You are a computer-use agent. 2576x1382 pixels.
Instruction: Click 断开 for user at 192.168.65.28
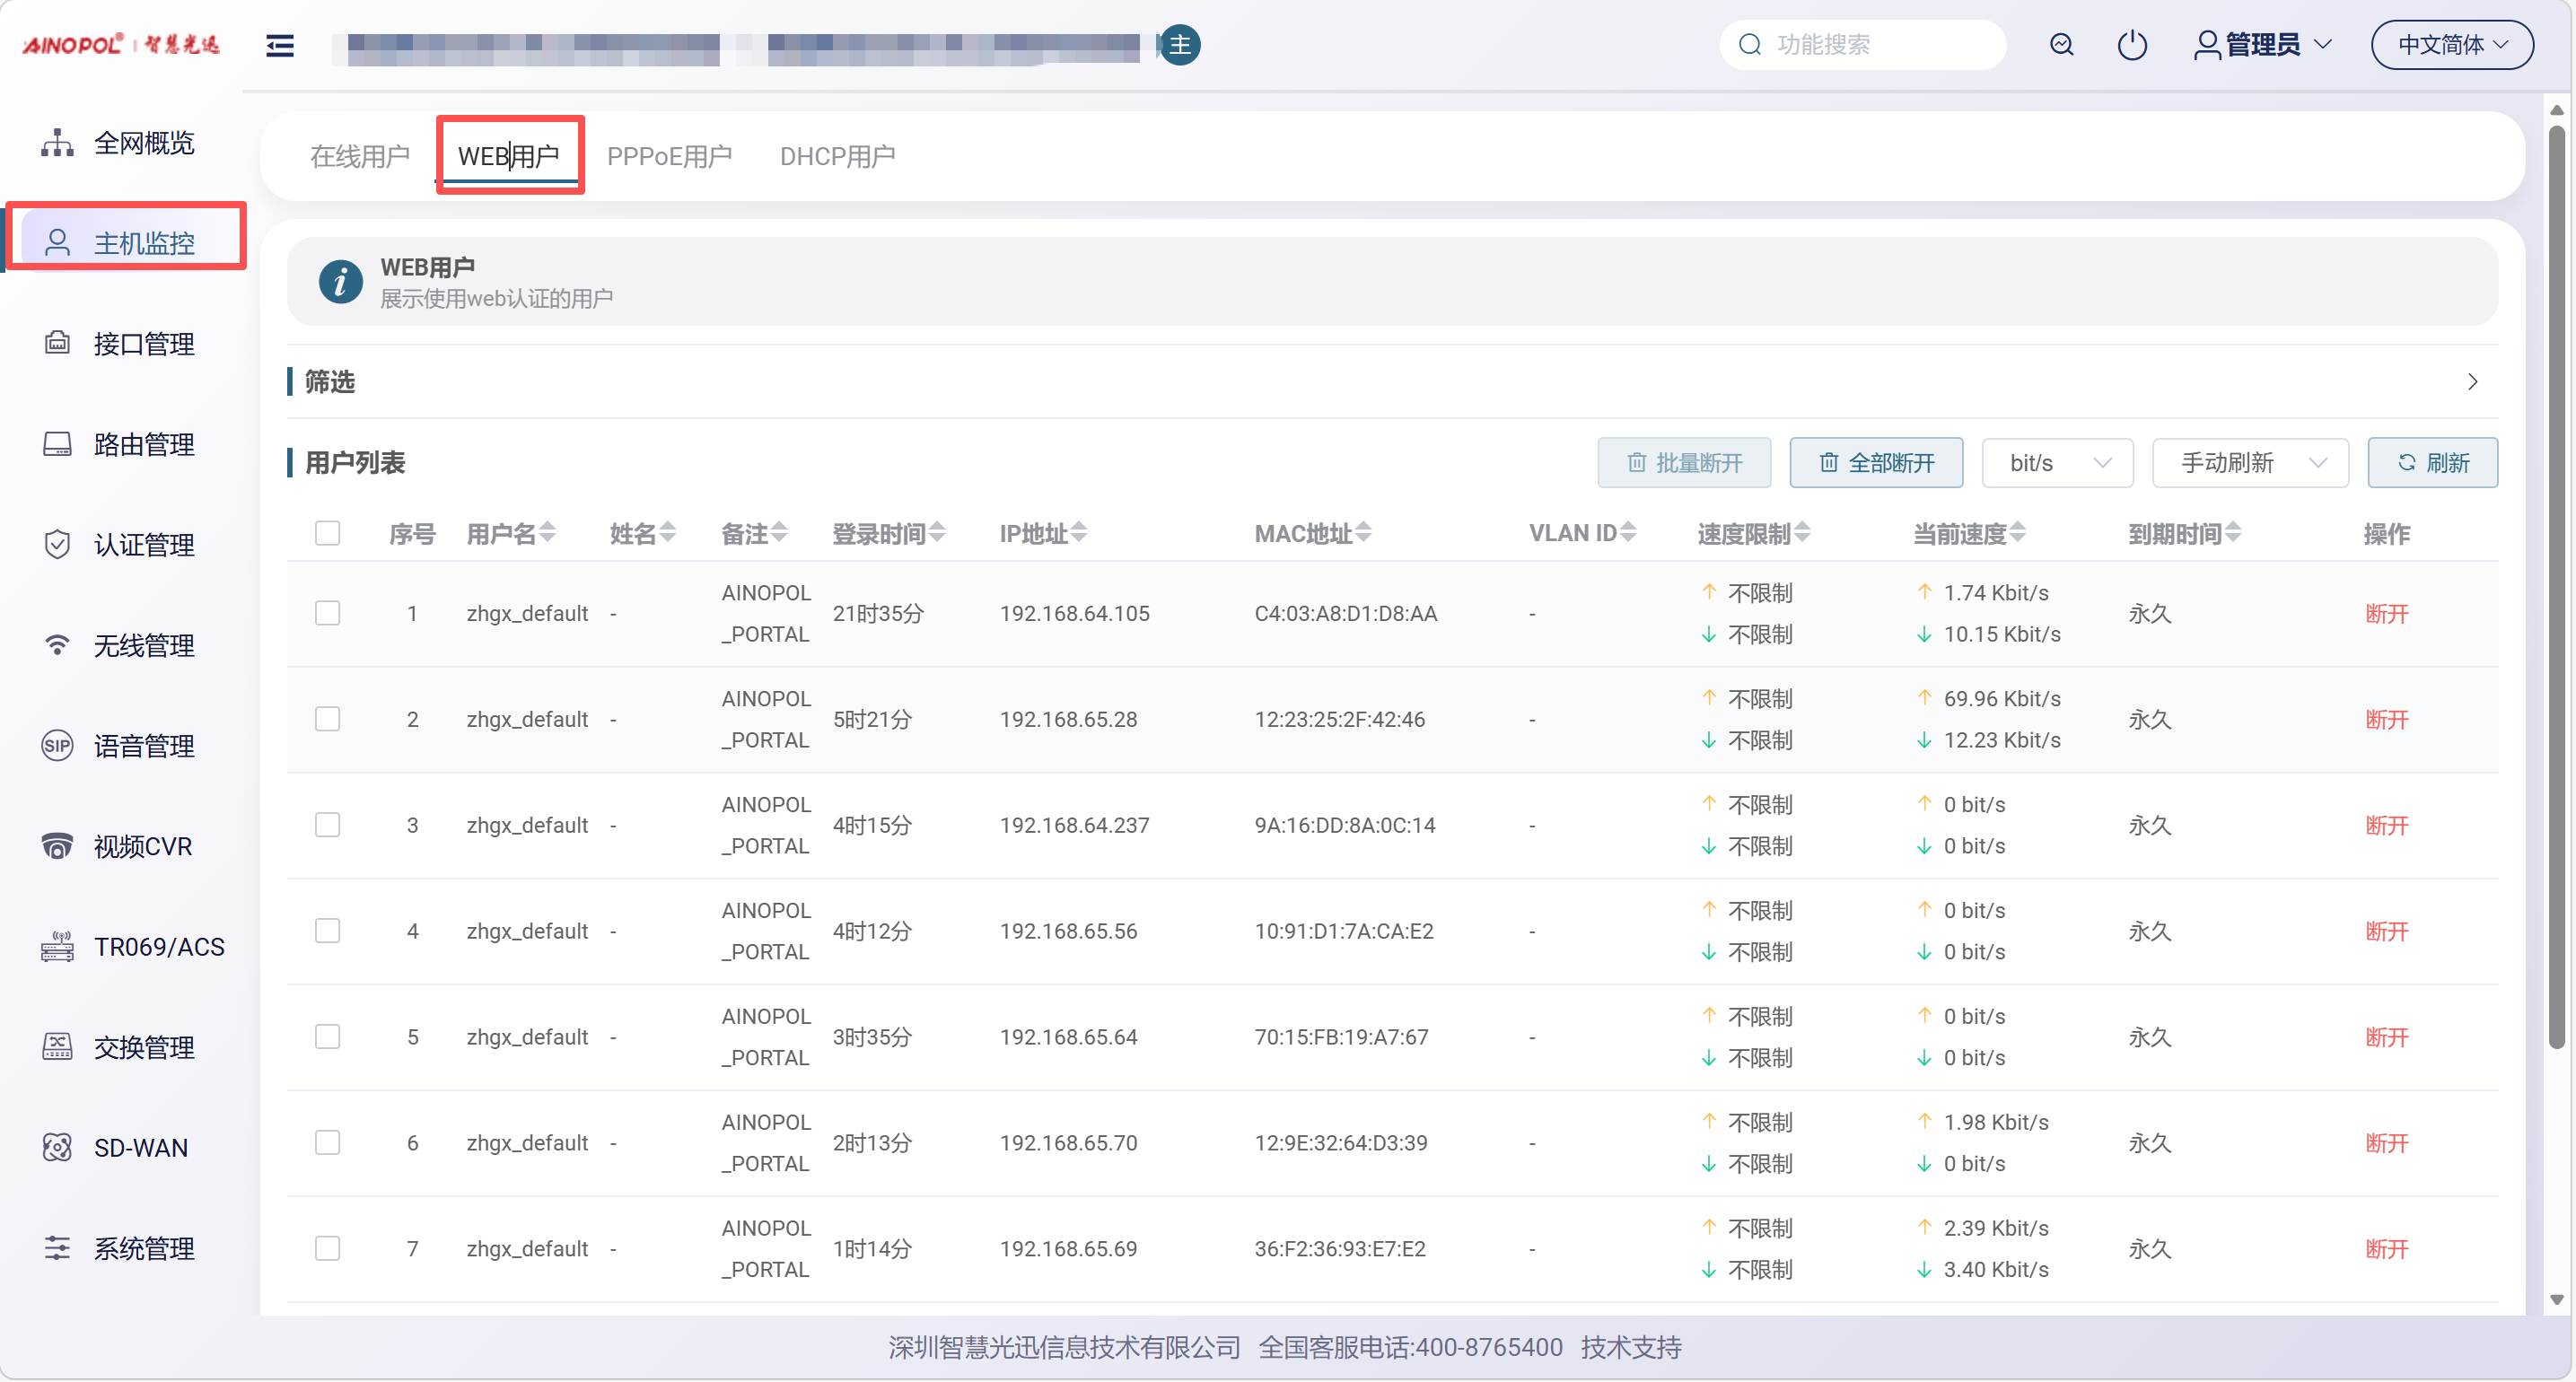[x=2386, y=720]
